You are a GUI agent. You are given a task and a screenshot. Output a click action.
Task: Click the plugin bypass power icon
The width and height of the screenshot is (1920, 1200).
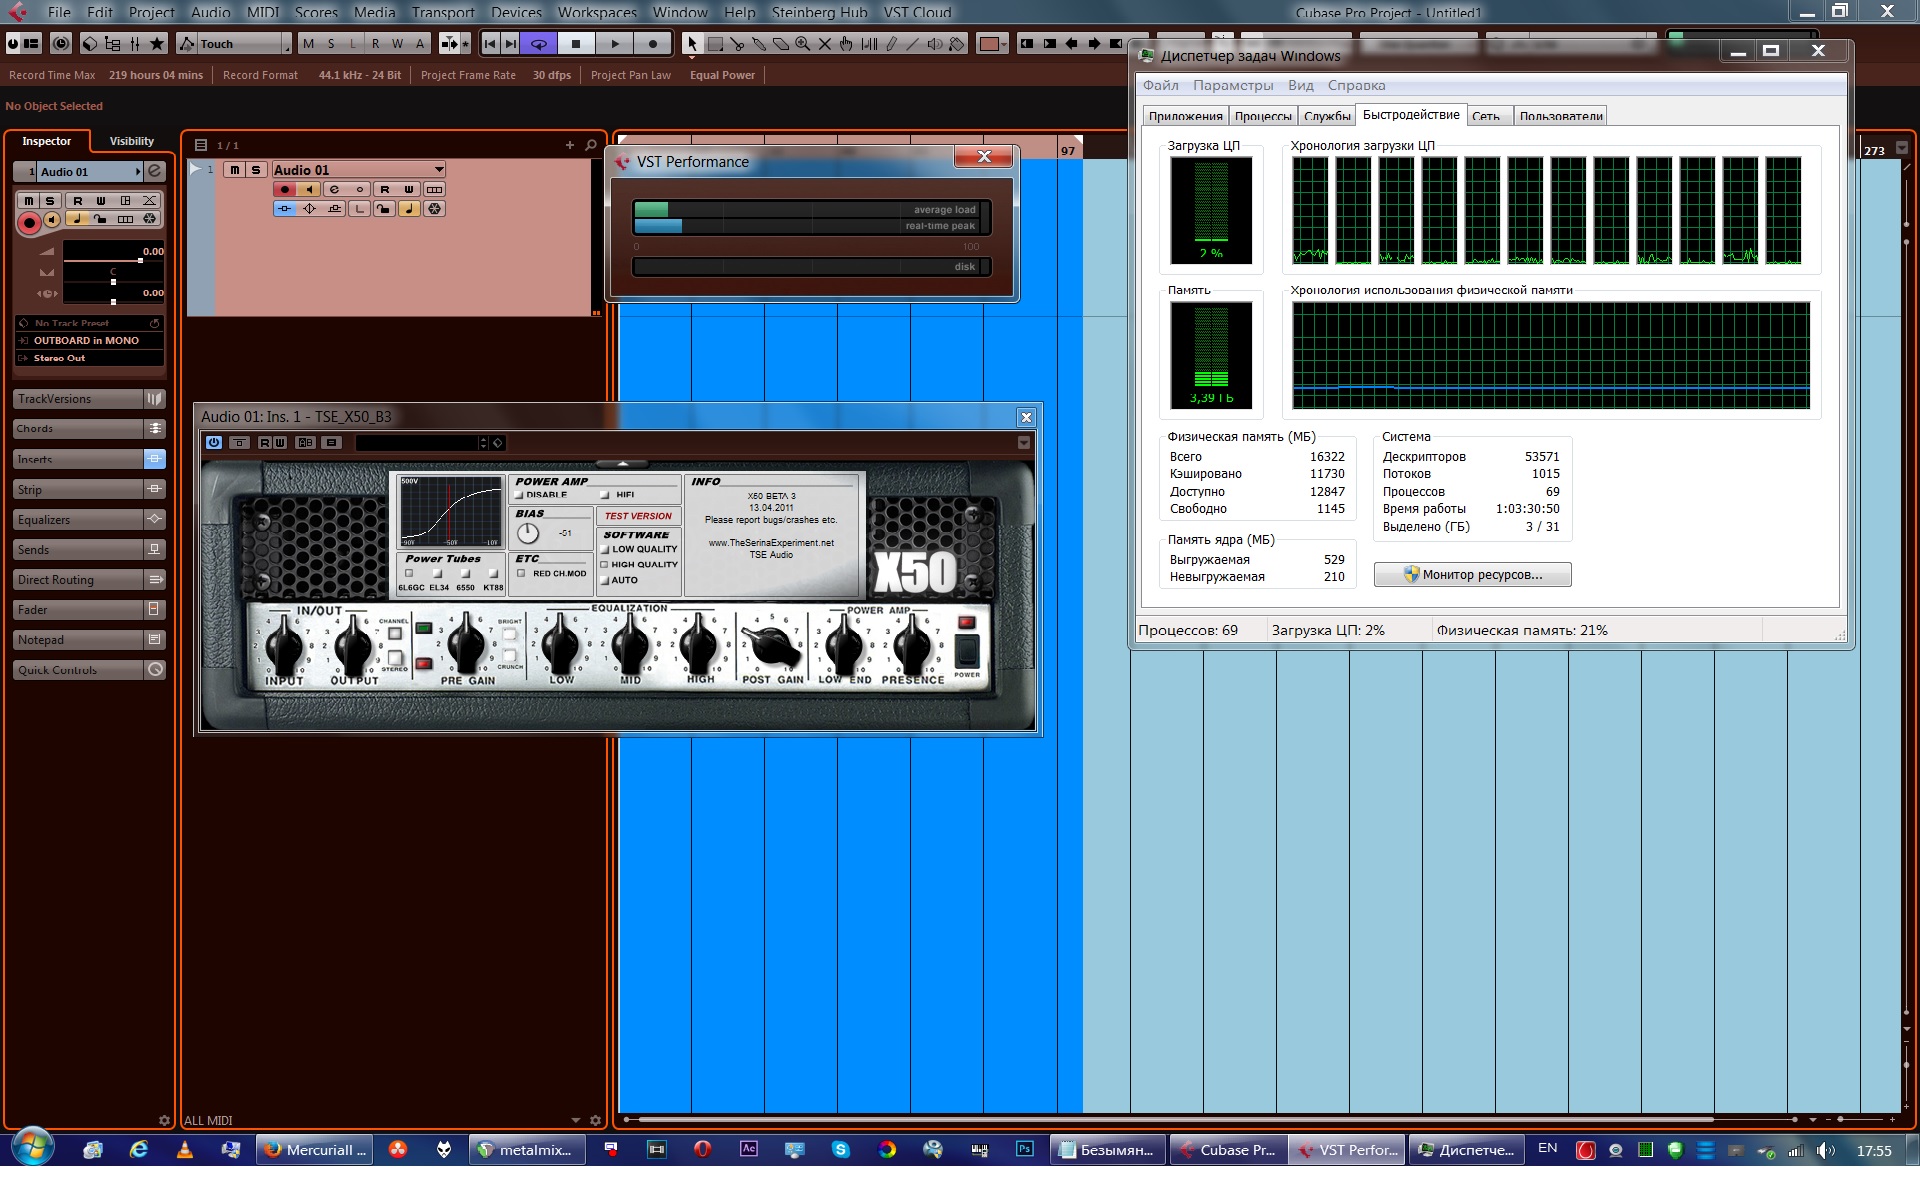214,443
